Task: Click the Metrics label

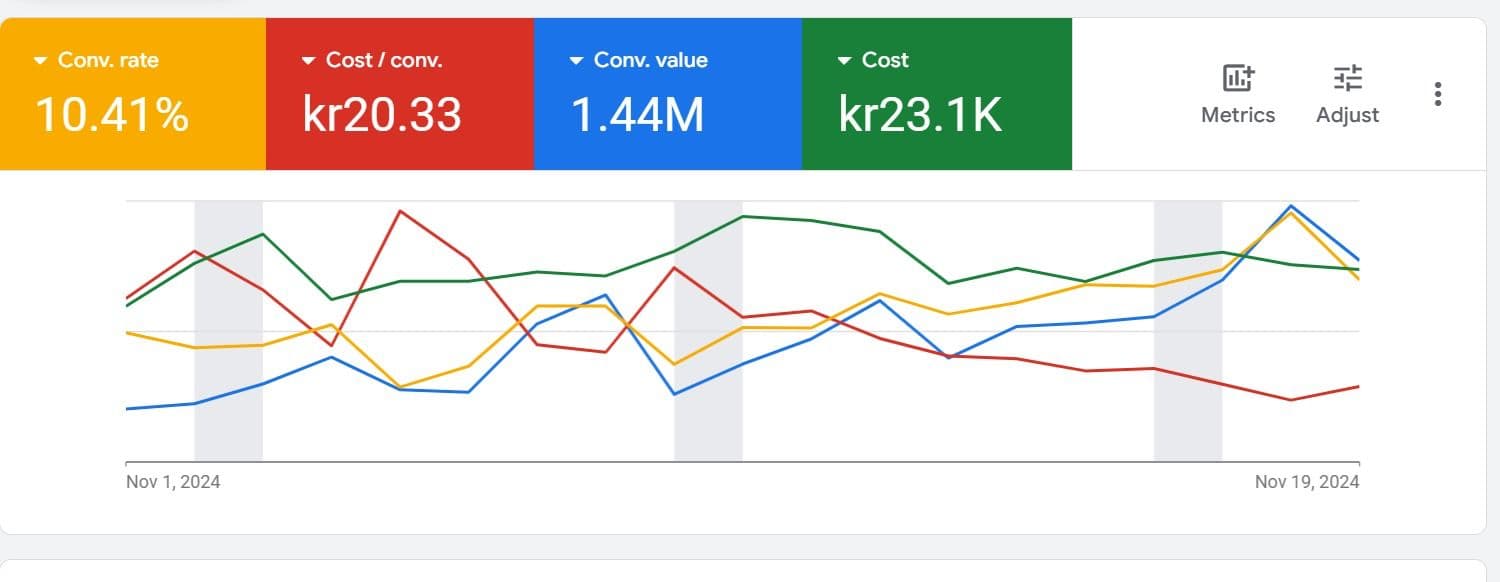Action: [x=1238, y=115]
